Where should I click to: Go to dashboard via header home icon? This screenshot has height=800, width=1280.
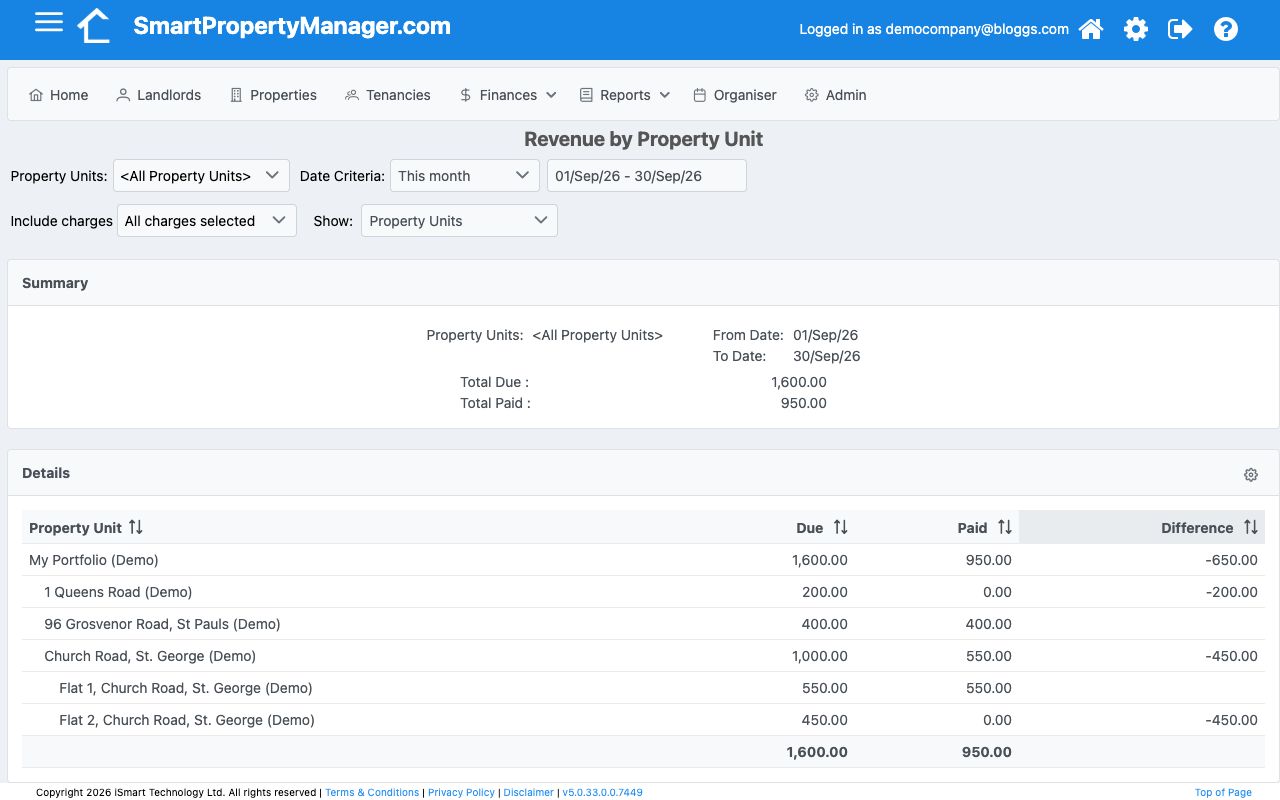[x=1091, y=29]
